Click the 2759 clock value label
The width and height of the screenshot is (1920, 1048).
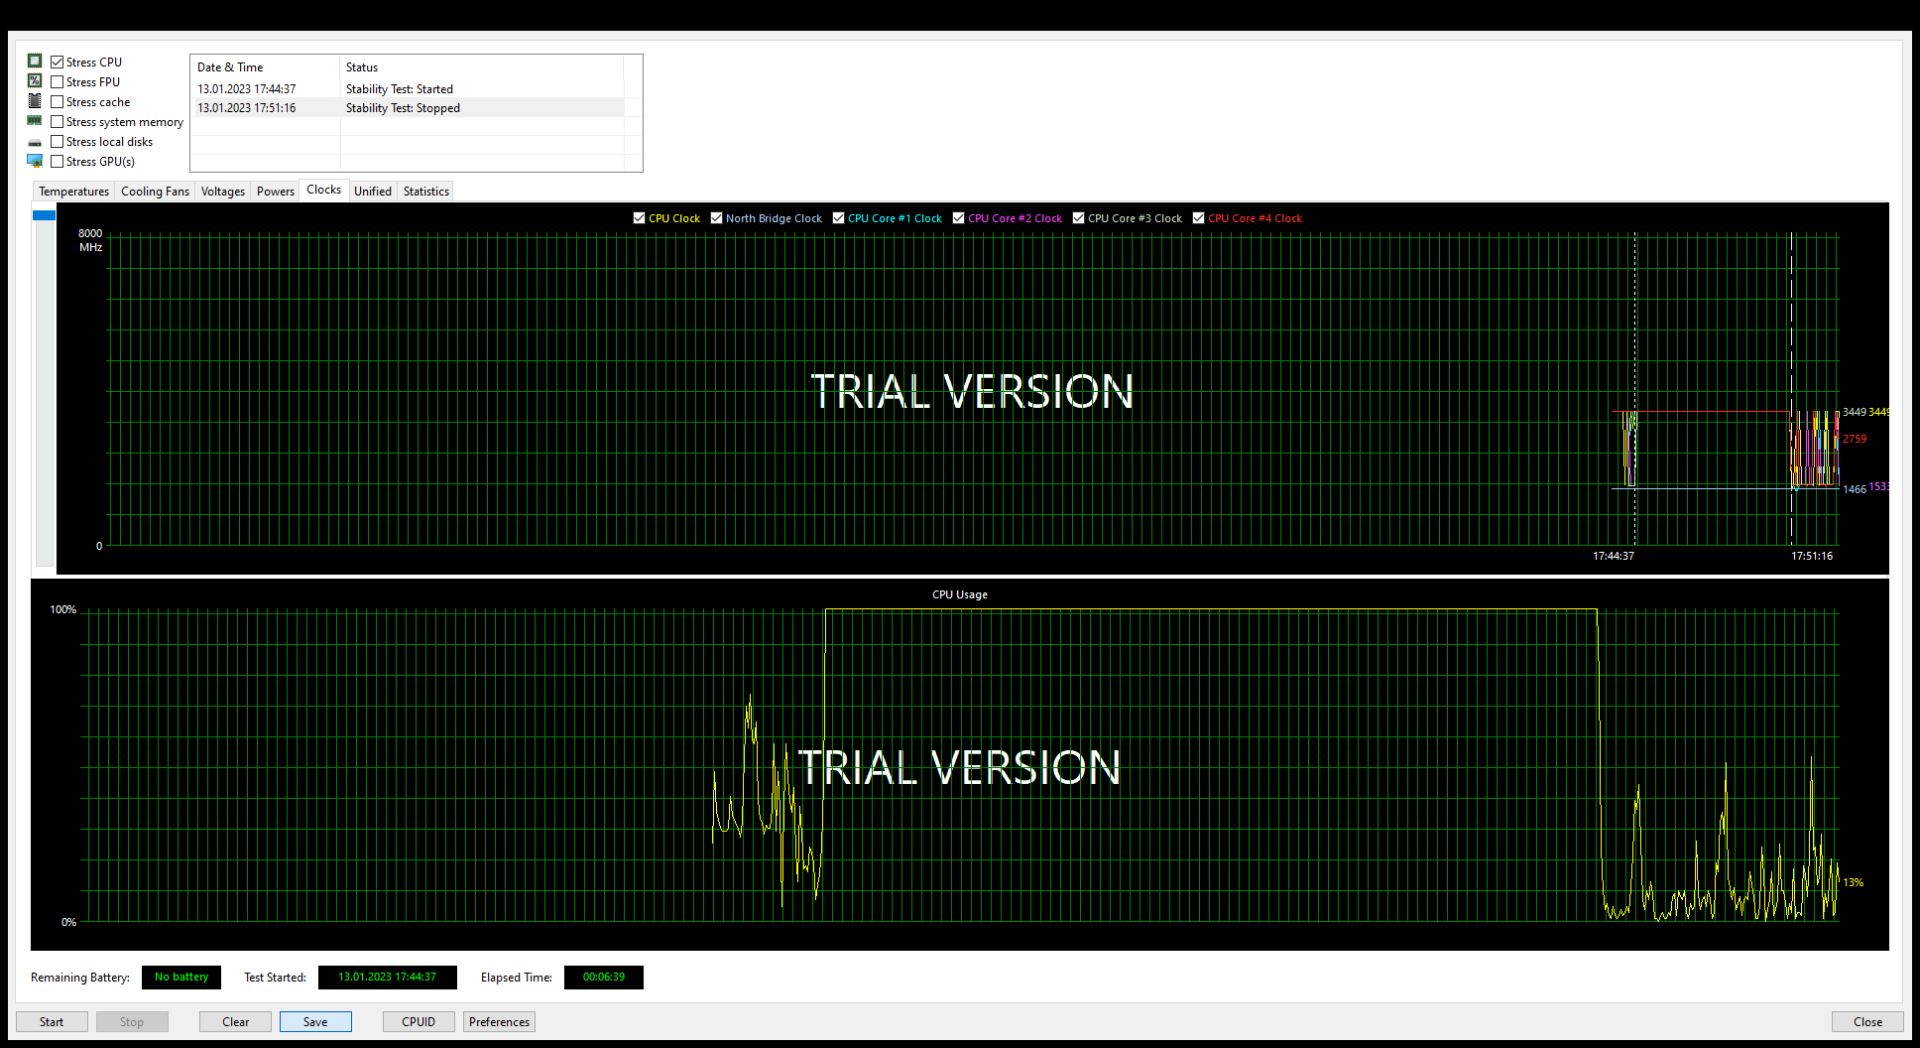click(1855, 439)
